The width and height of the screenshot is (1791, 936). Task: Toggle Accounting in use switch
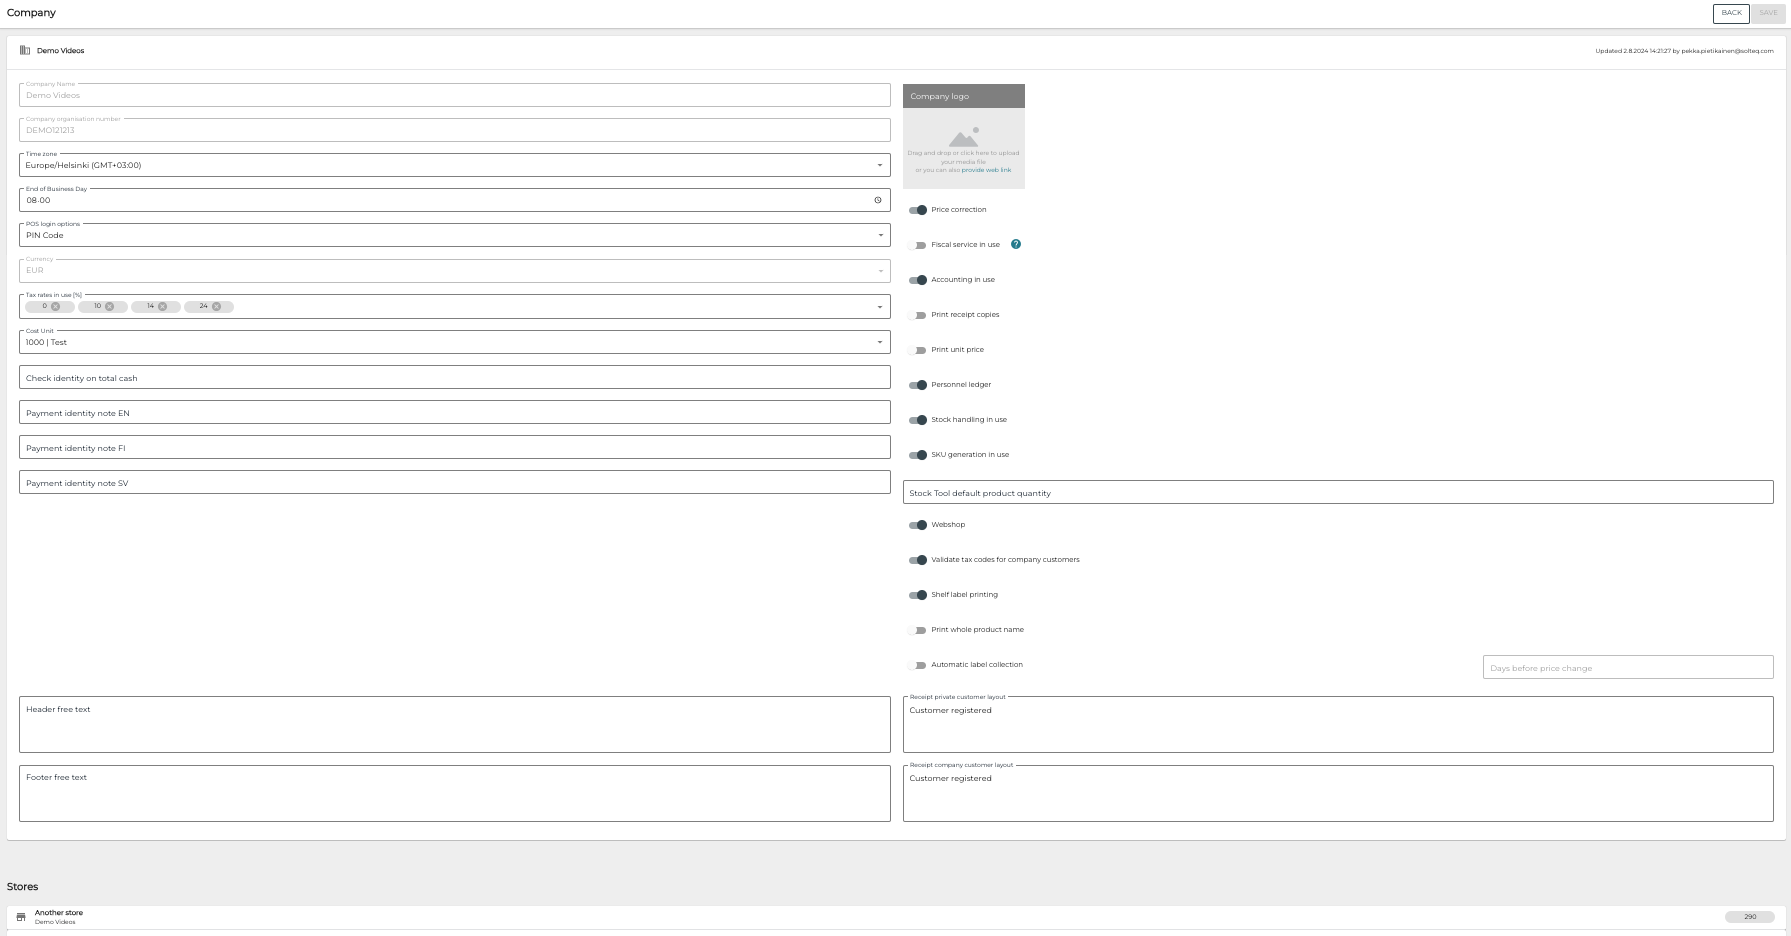[918, 280]
